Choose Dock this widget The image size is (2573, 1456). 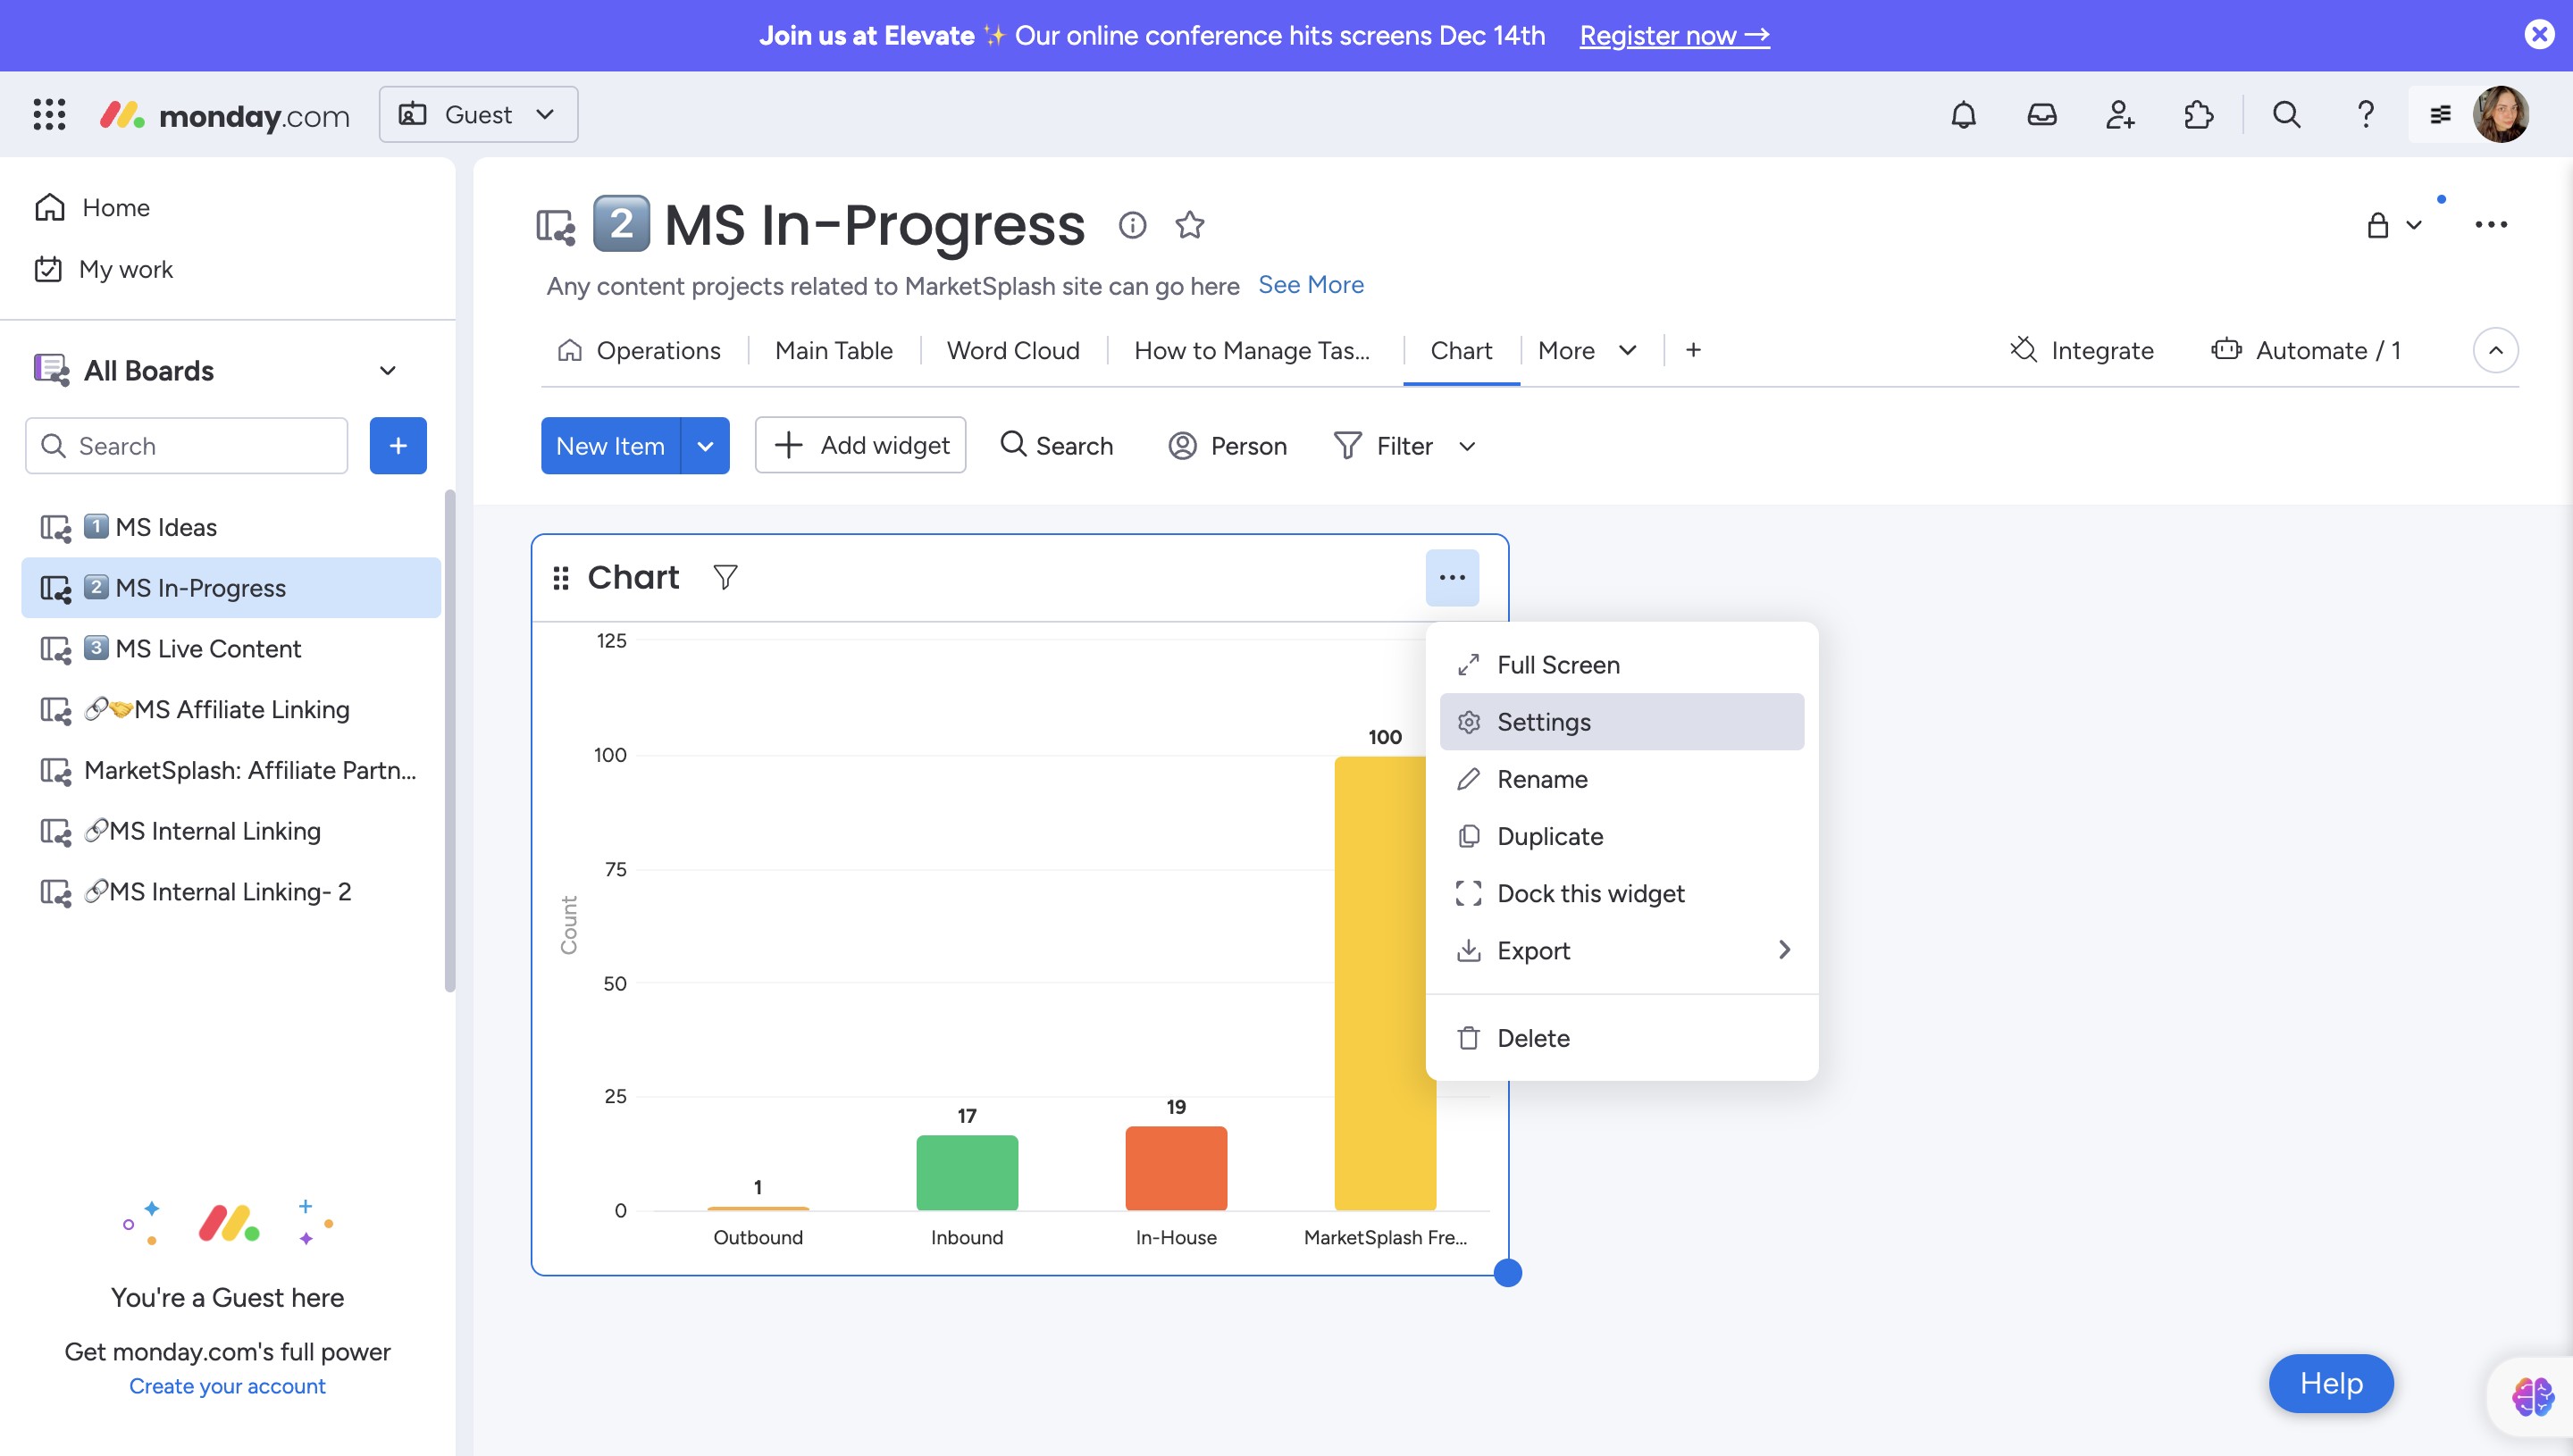(1621, 894)
